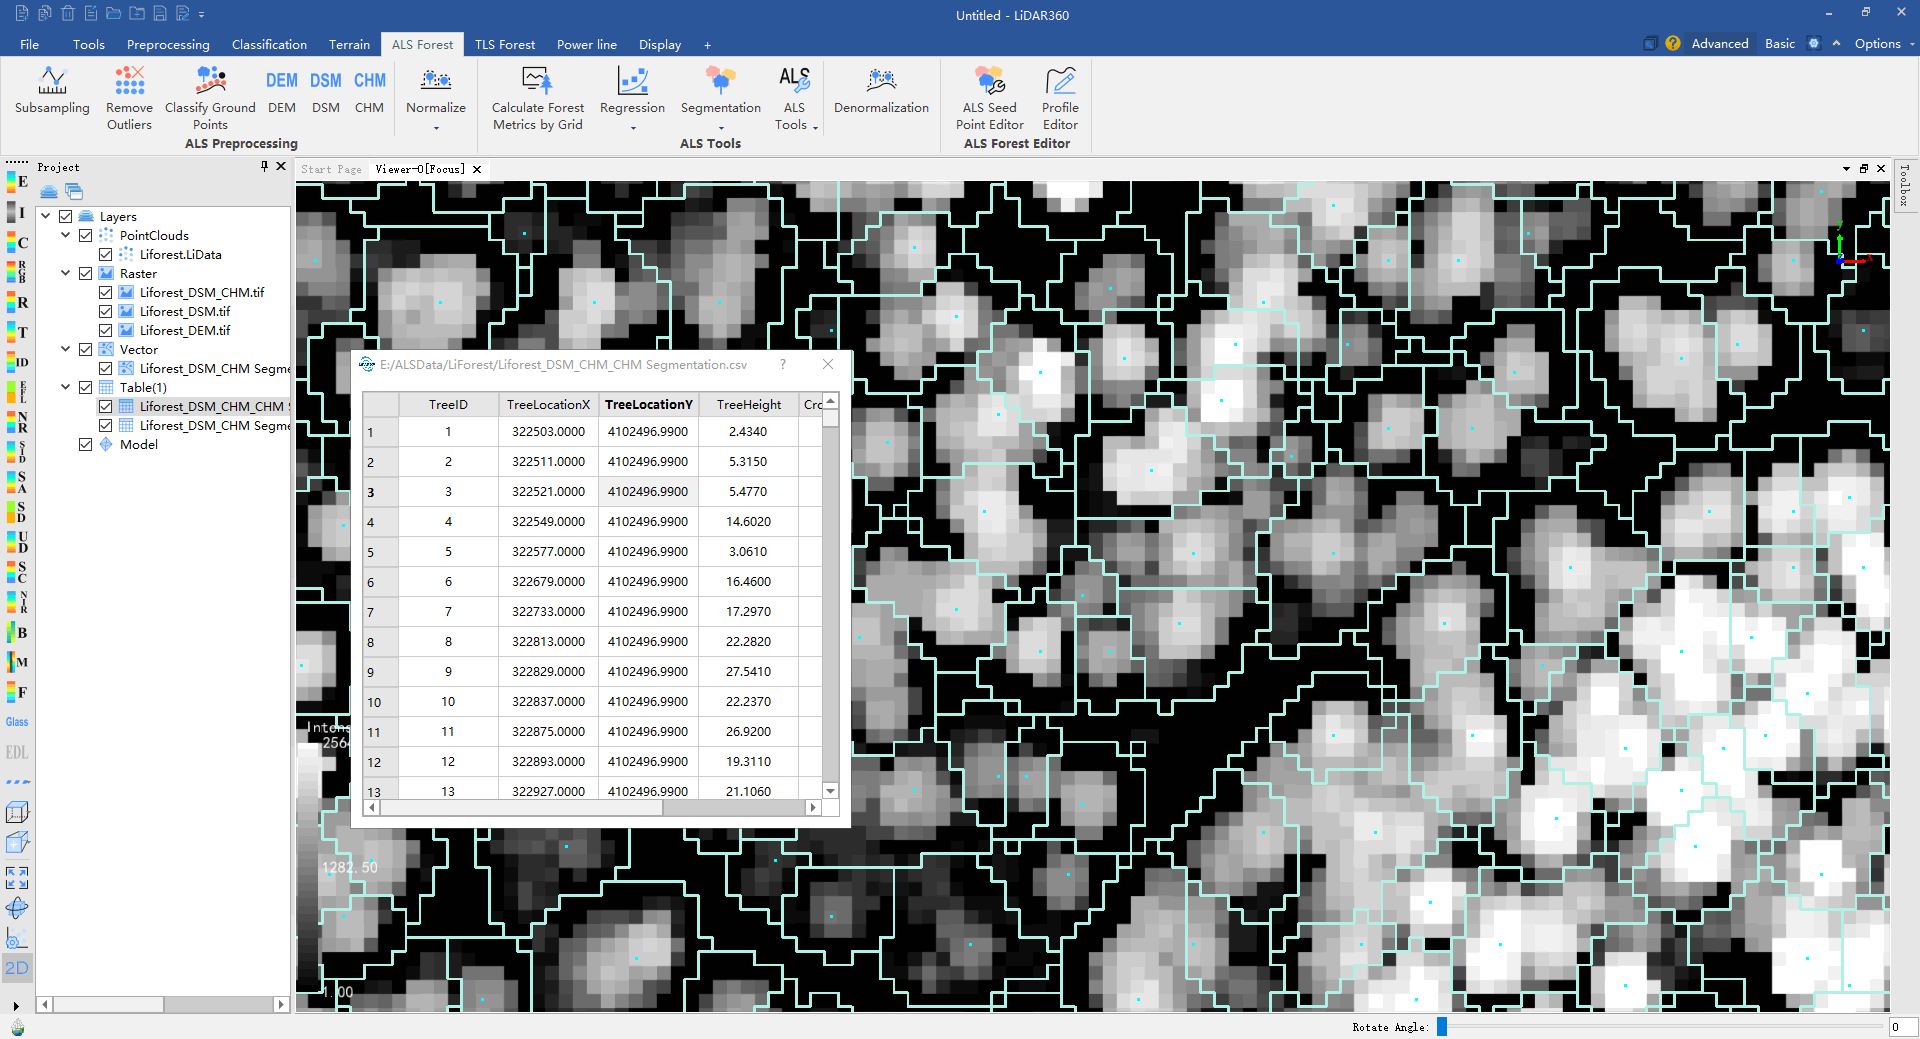The height and width of the screenshot is (1039, 1920).
Task: Sort by TreeLocationX column header
Action: click(548, 405)
